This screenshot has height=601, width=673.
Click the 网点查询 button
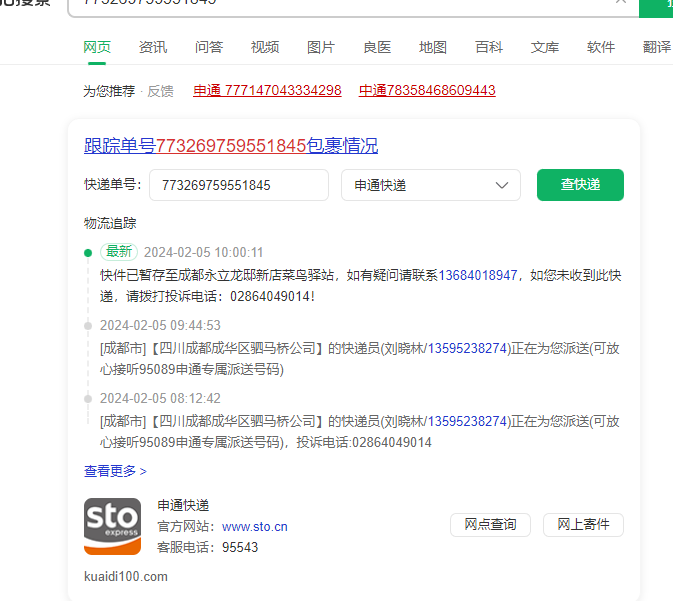(490, 525)
